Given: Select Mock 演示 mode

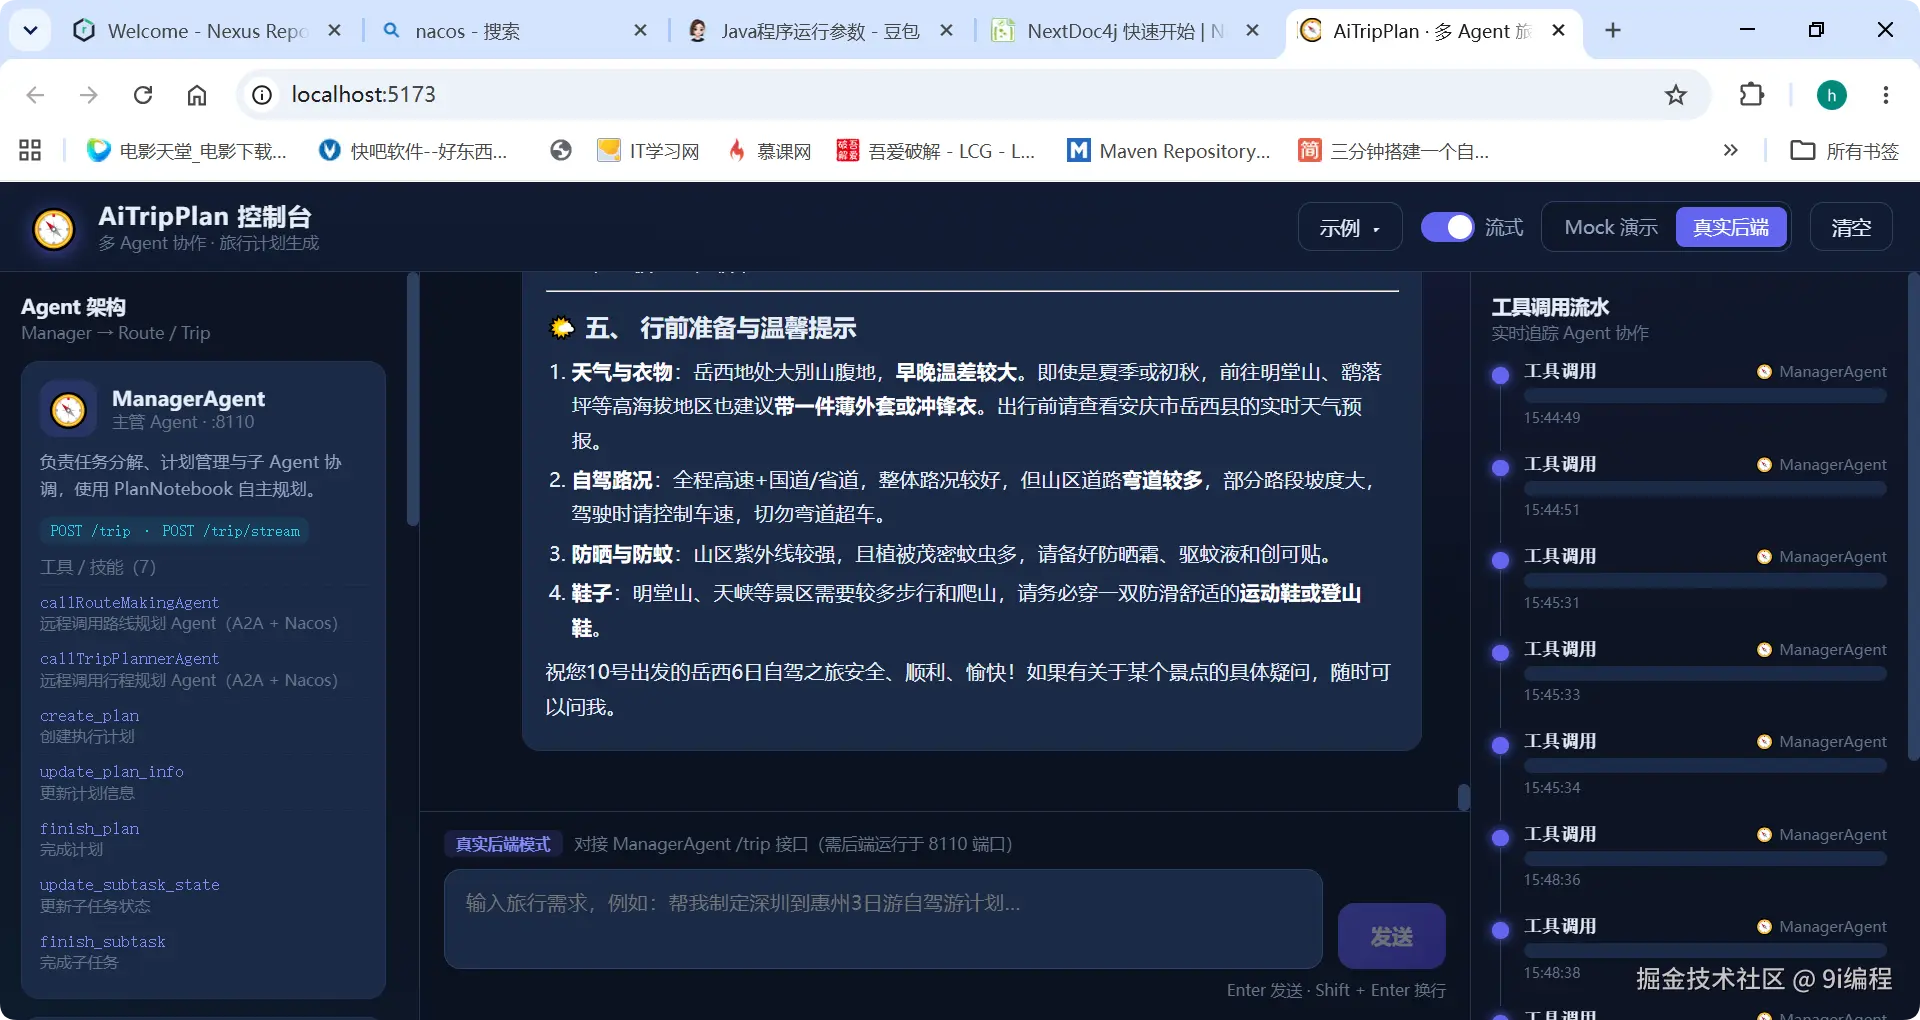Looking at the screenshot, I should 1611,227.
